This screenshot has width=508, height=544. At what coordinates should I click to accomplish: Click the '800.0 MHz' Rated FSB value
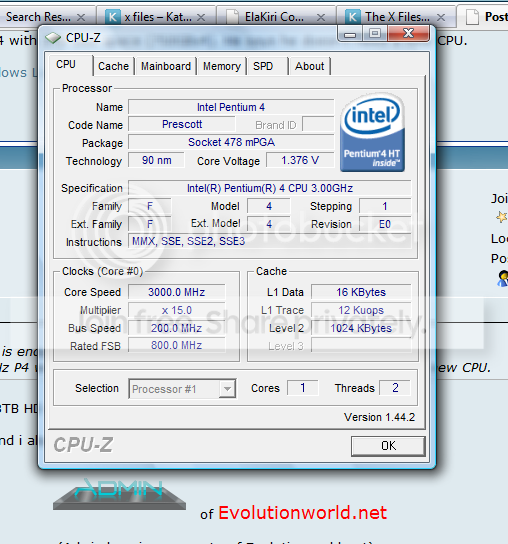point(177,346)
